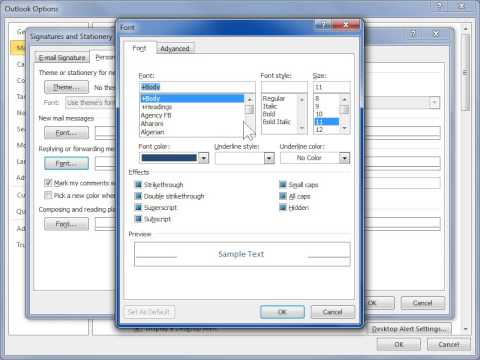Click Outlook Options scrollbar up arrow
The image size is (480, 360).
click(466, 29)
